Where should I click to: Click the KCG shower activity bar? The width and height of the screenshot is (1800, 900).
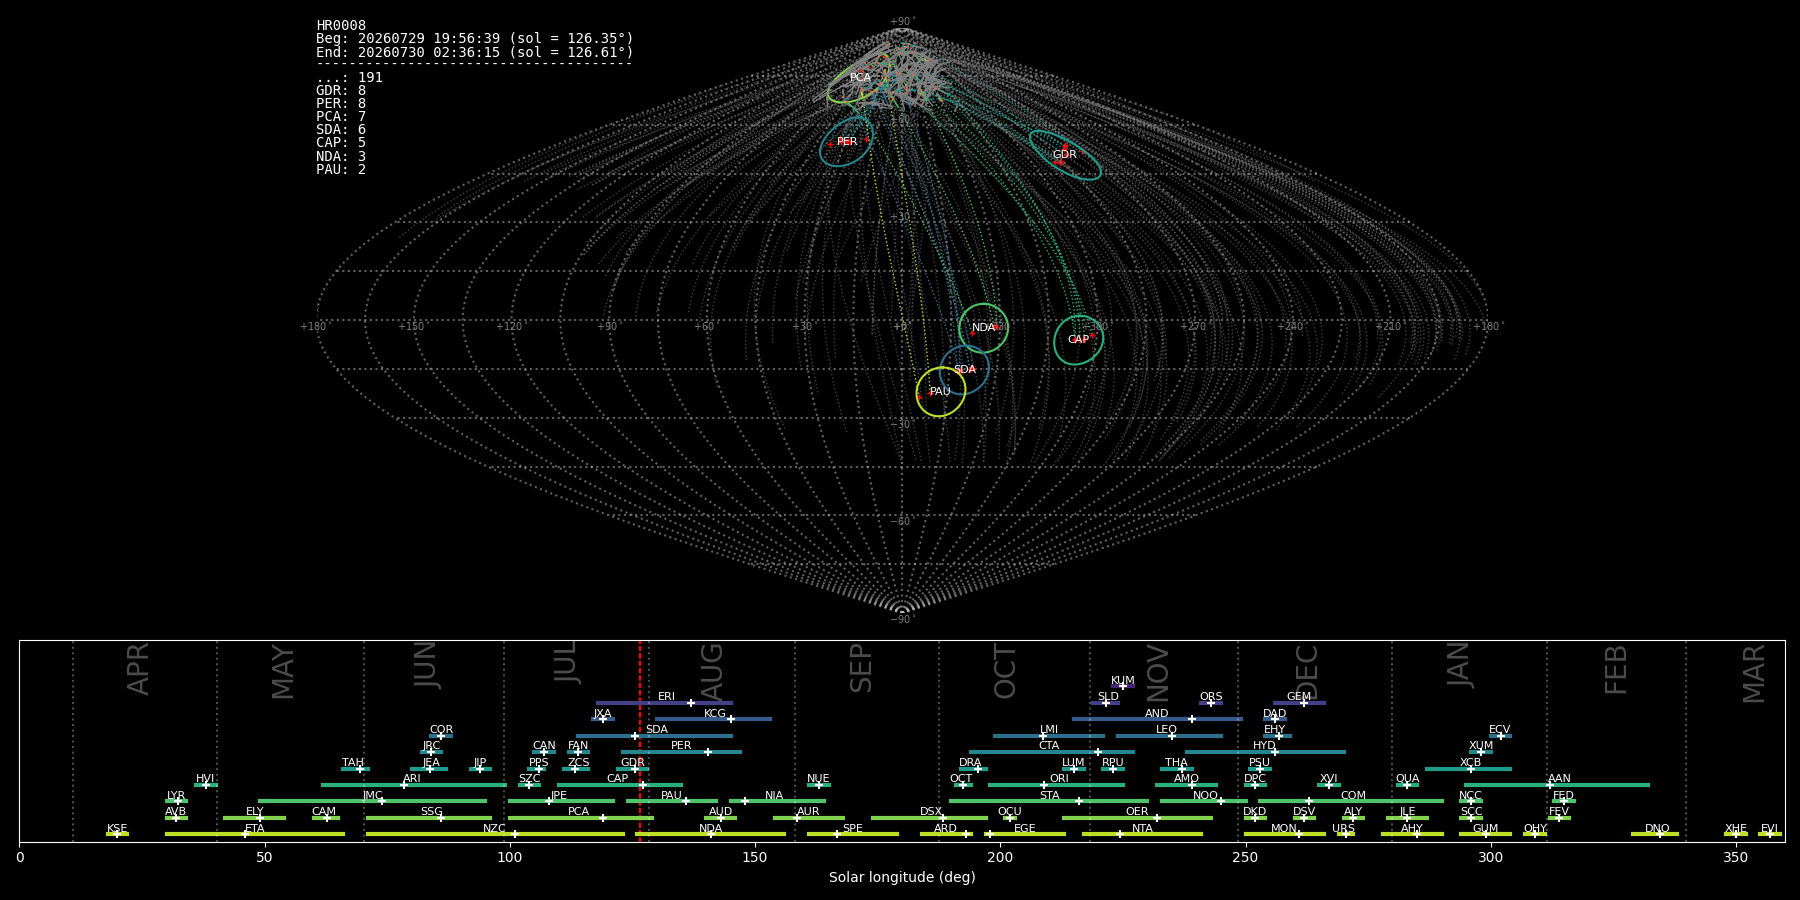713,719
